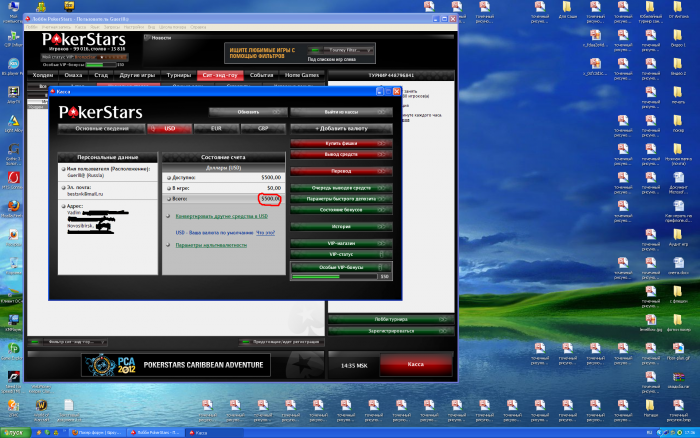Switch to the Турниры tab
The height and width of the screenshot is (438, 700).
coord(179,75)
